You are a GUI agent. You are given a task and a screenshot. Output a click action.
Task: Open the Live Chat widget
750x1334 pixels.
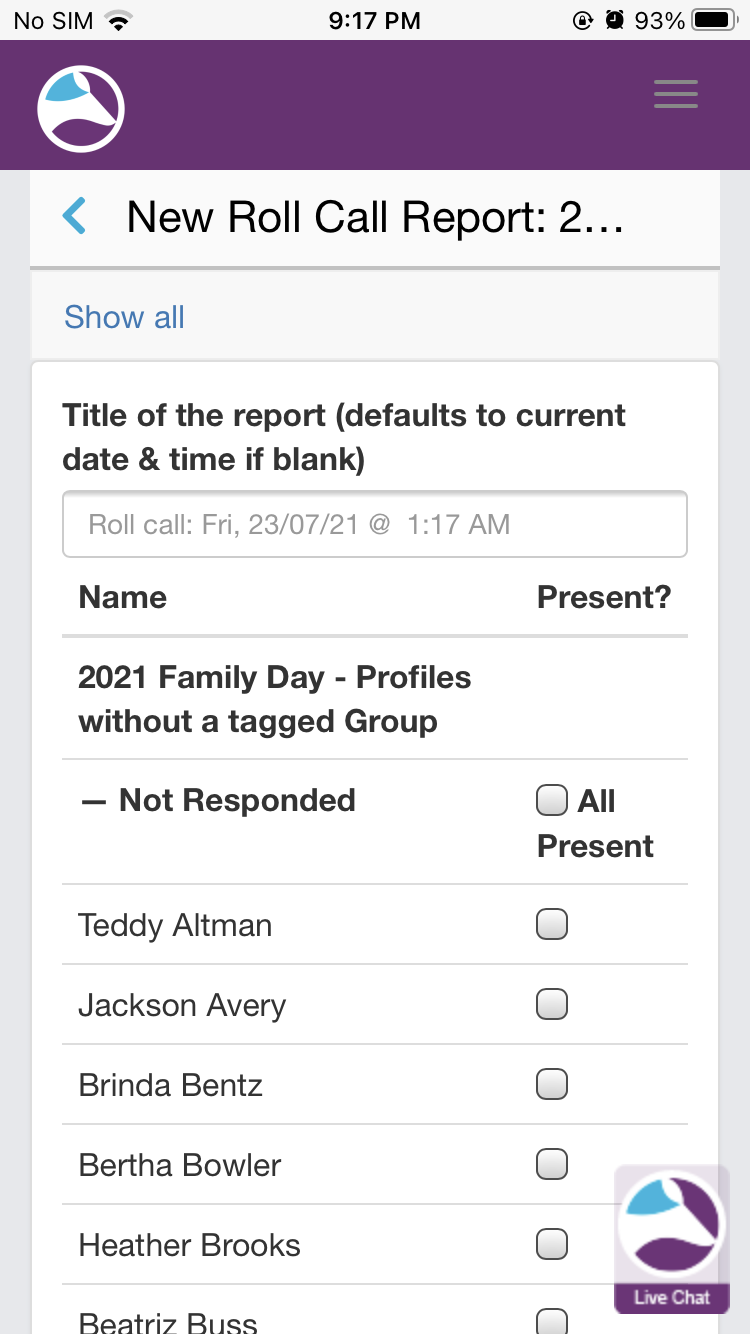(671, 1239)
